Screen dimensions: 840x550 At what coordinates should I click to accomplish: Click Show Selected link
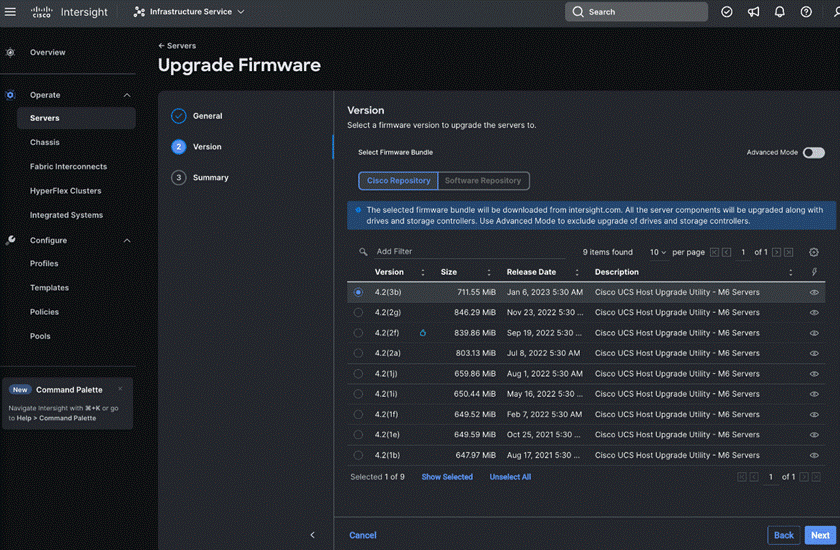(x=447, y=477)
